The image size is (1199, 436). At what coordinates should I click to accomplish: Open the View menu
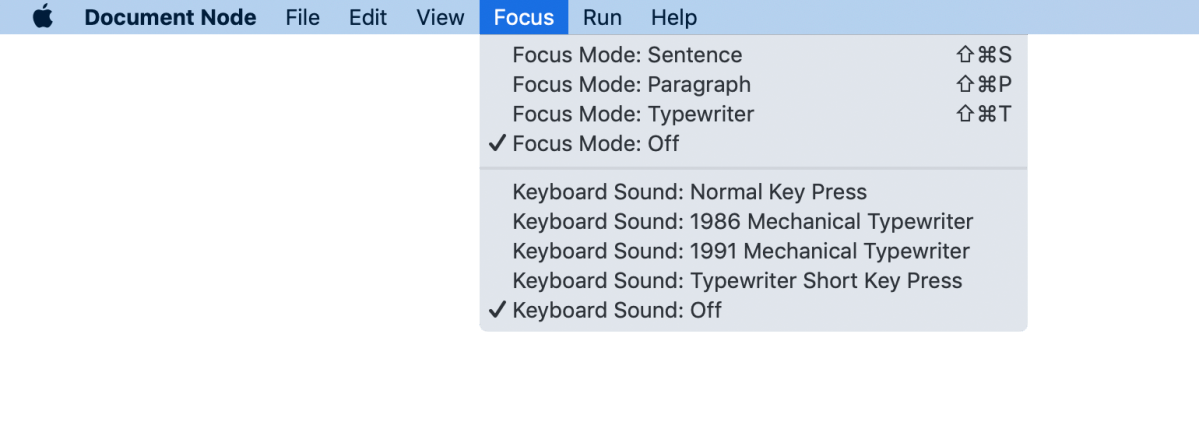pyautogui.click(x=440, y=17)
